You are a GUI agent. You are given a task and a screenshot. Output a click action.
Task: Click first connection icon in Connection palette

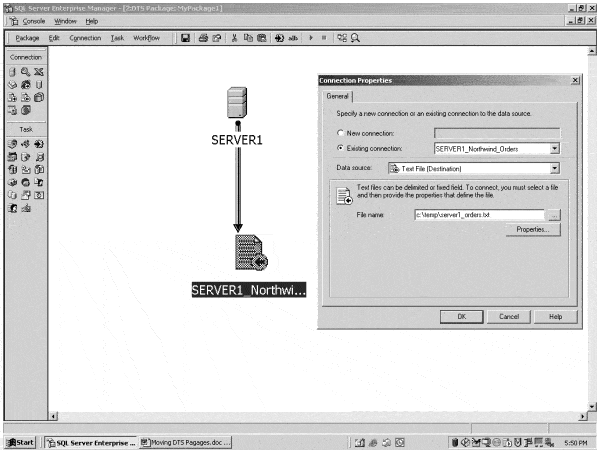pyautogui.click(x=12, y=72)
